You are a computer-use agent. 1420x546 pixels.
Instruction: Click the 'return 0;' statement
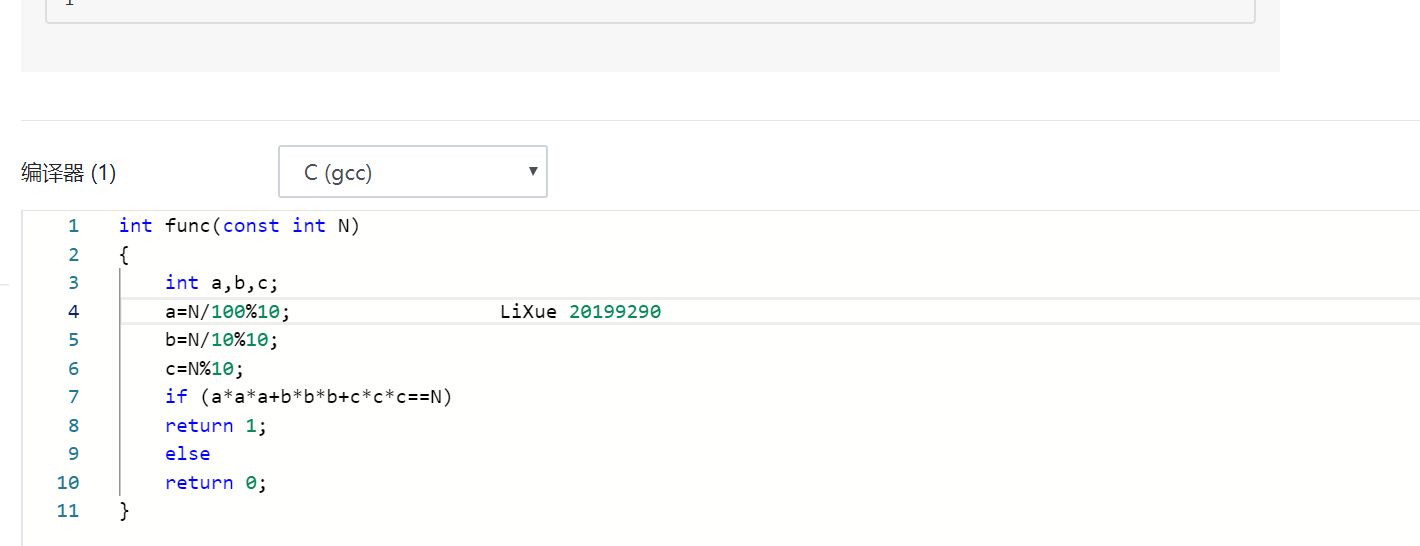click(216, 483)
